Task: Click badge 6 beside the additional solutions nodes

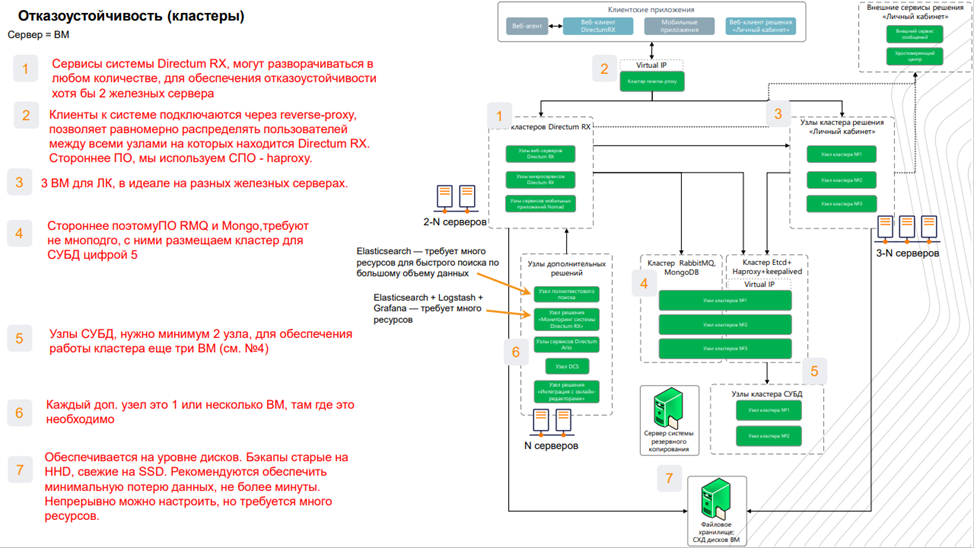Action: tap(516, 352)
